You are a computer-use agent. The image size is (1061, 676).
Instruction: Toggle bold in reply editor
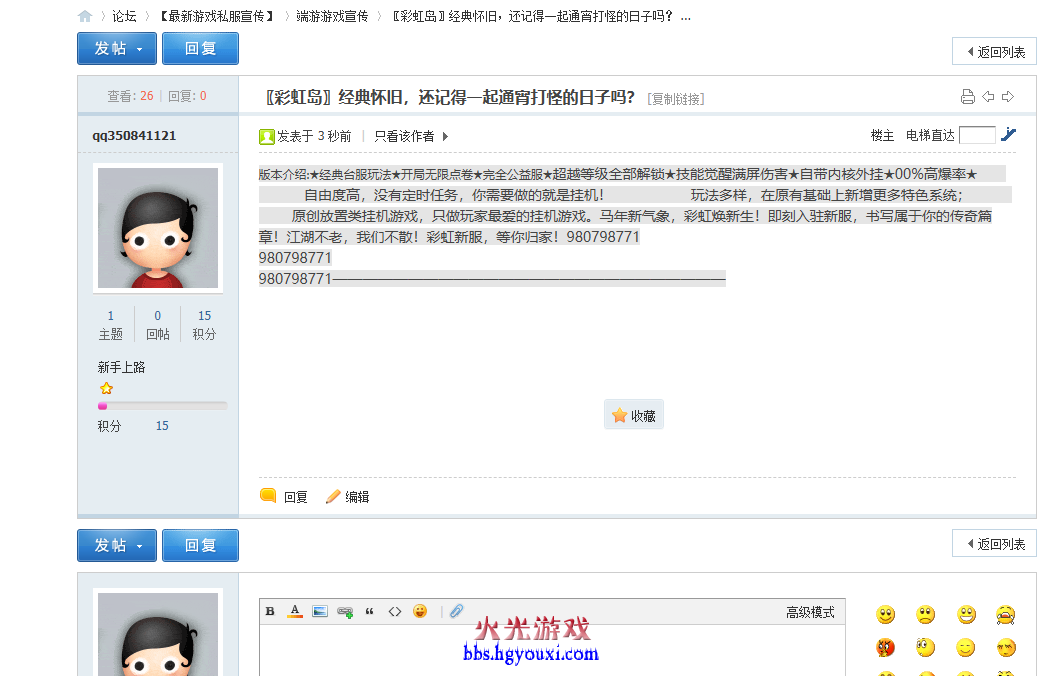click(x=270, y=612)
